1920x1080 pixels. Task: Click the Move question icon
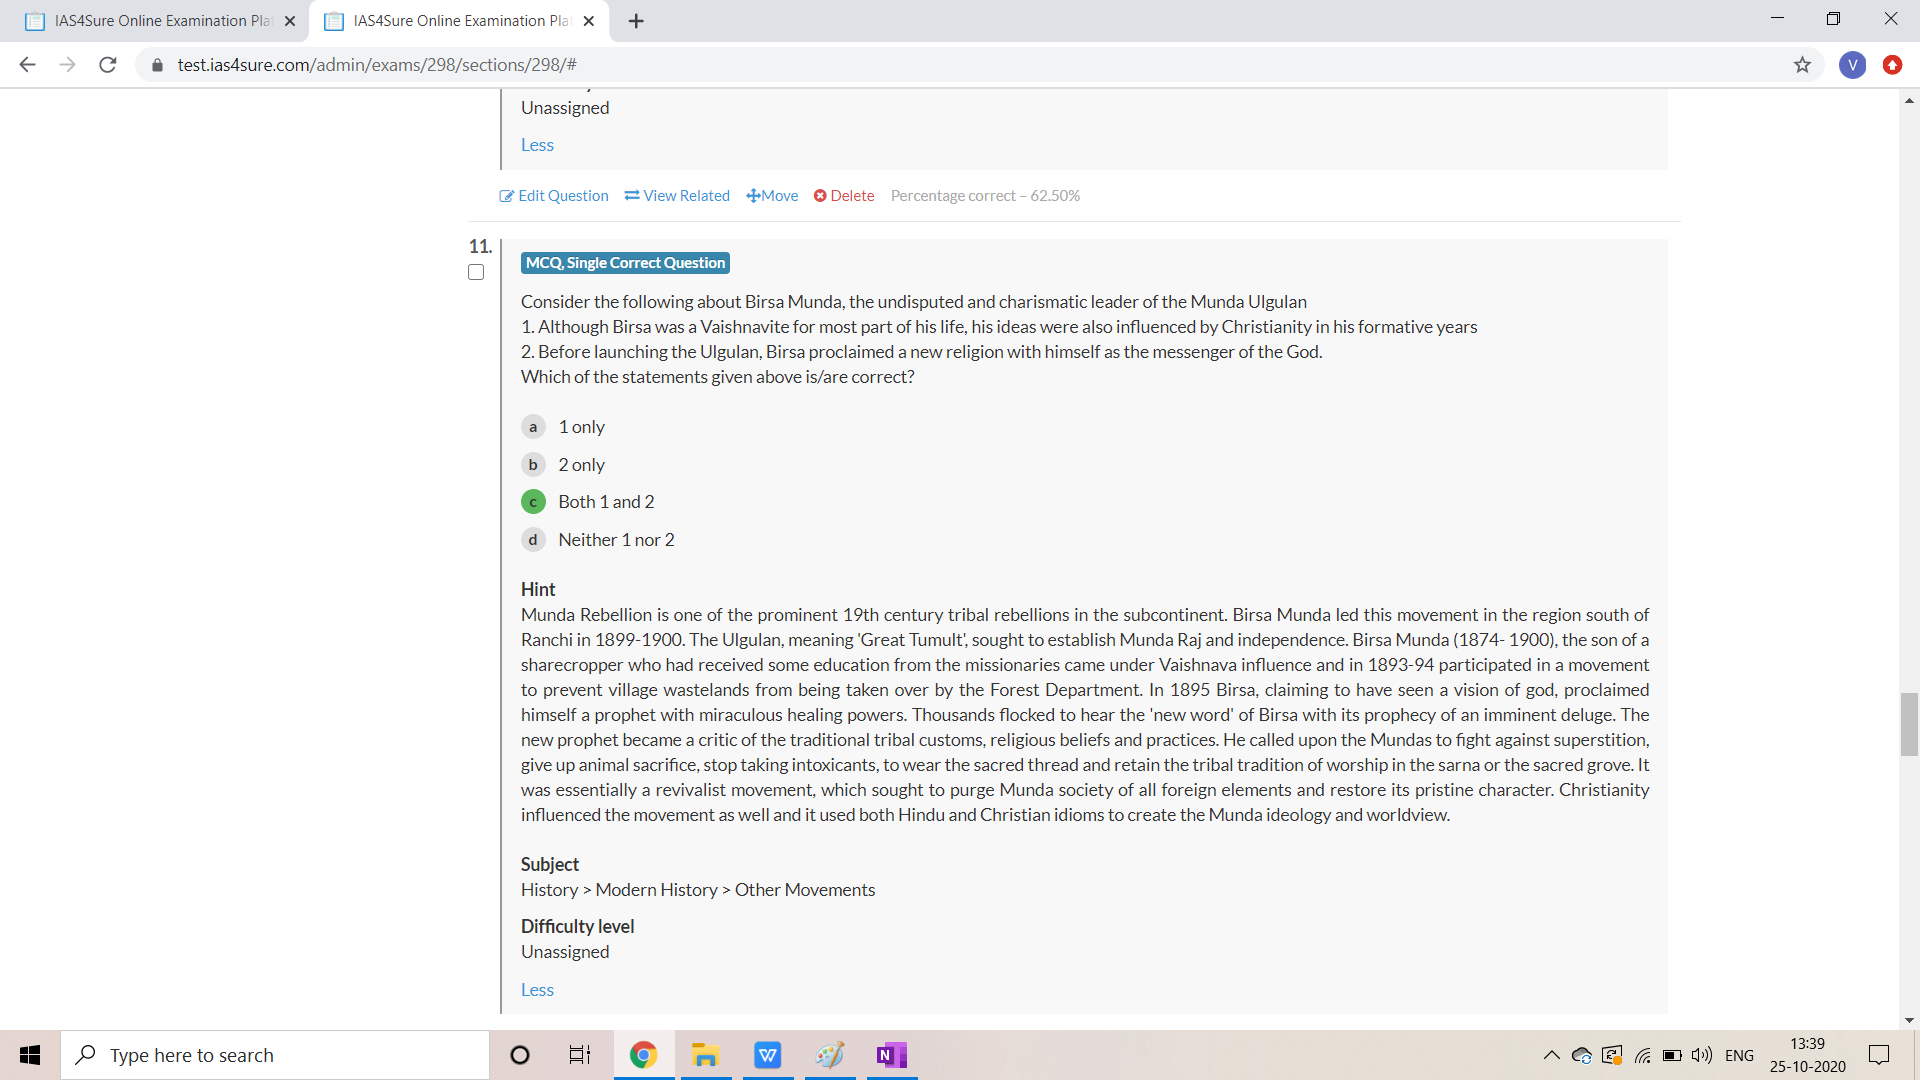coord(753,196)
